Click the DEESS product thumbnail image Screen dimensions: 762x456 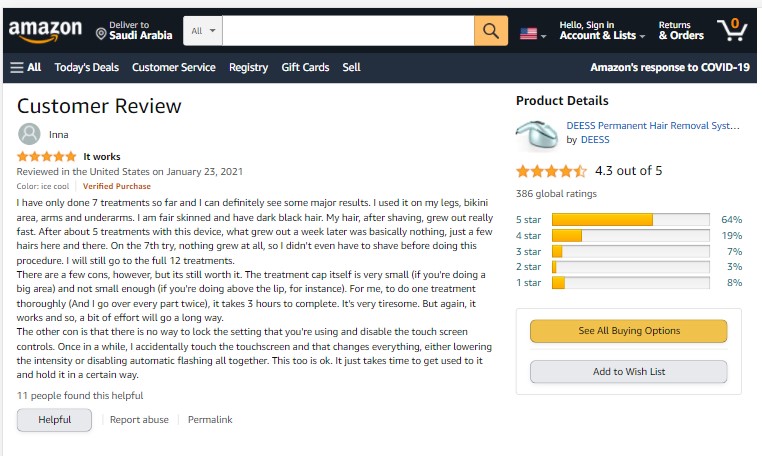[x=537, y=133]
